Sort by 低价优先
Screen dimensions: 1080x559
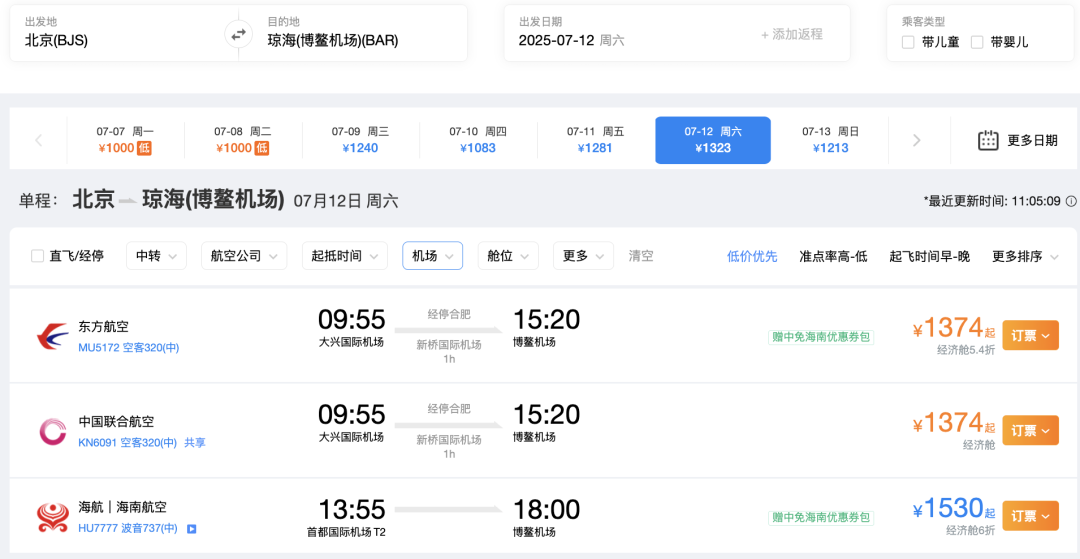point(752,257)
